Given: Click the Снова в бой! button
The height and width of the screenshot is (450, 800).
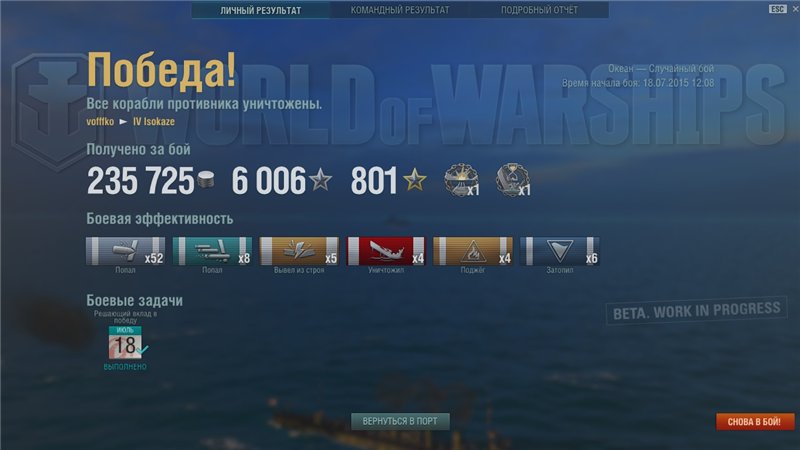Looking at the screenshot, I should [754, 421].
